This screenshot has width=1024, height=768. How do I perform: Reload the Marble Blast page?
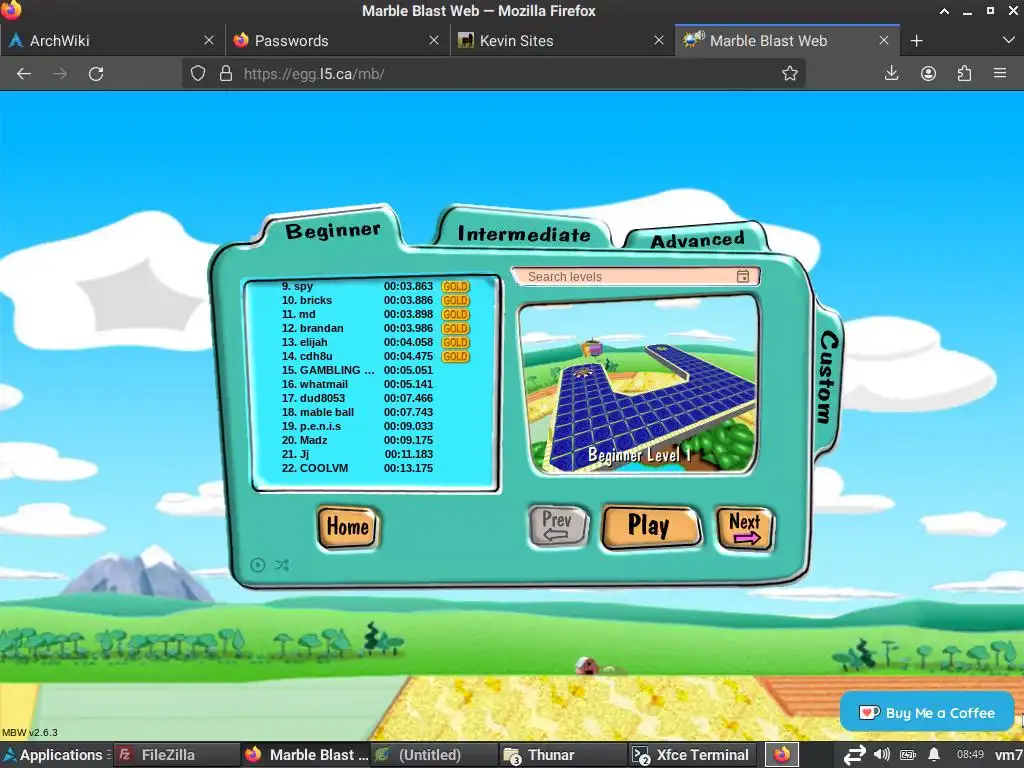pos(96,74)
